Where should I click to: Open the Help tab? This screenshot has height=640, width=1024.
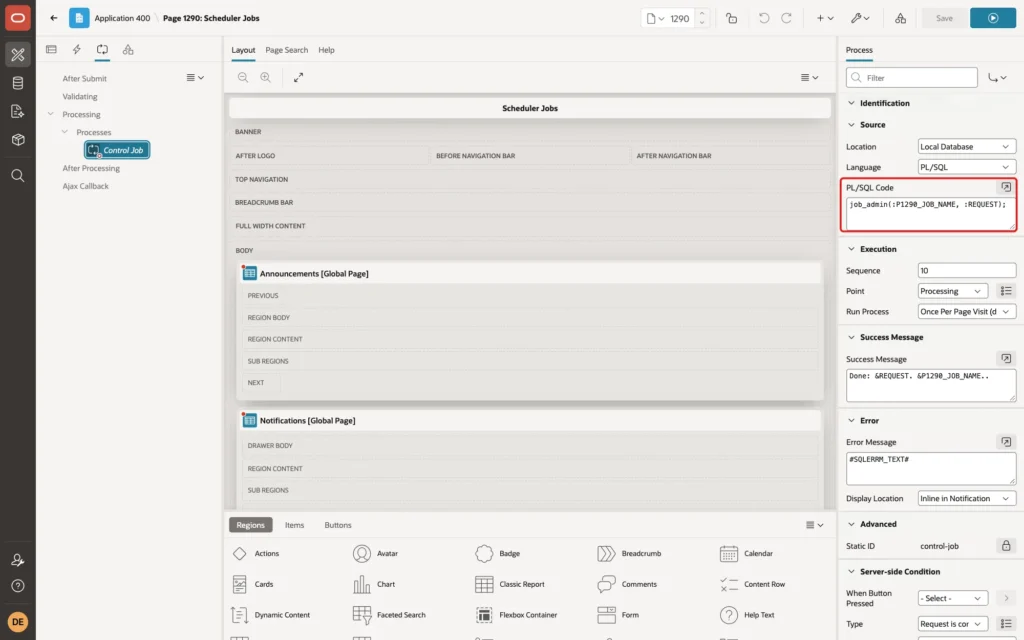[326, 50]
